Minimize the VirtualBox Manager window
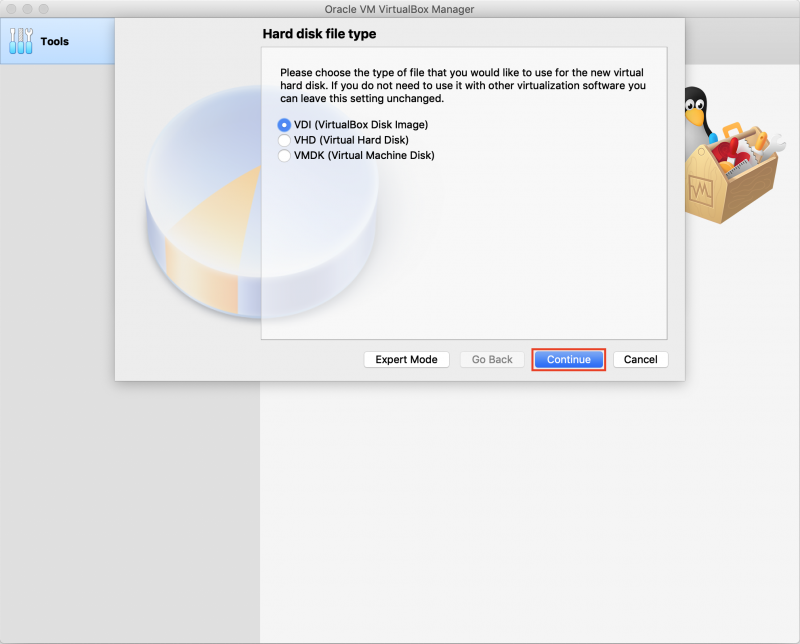The width and height of the screenshot is (800, 644). coord(27,9)
